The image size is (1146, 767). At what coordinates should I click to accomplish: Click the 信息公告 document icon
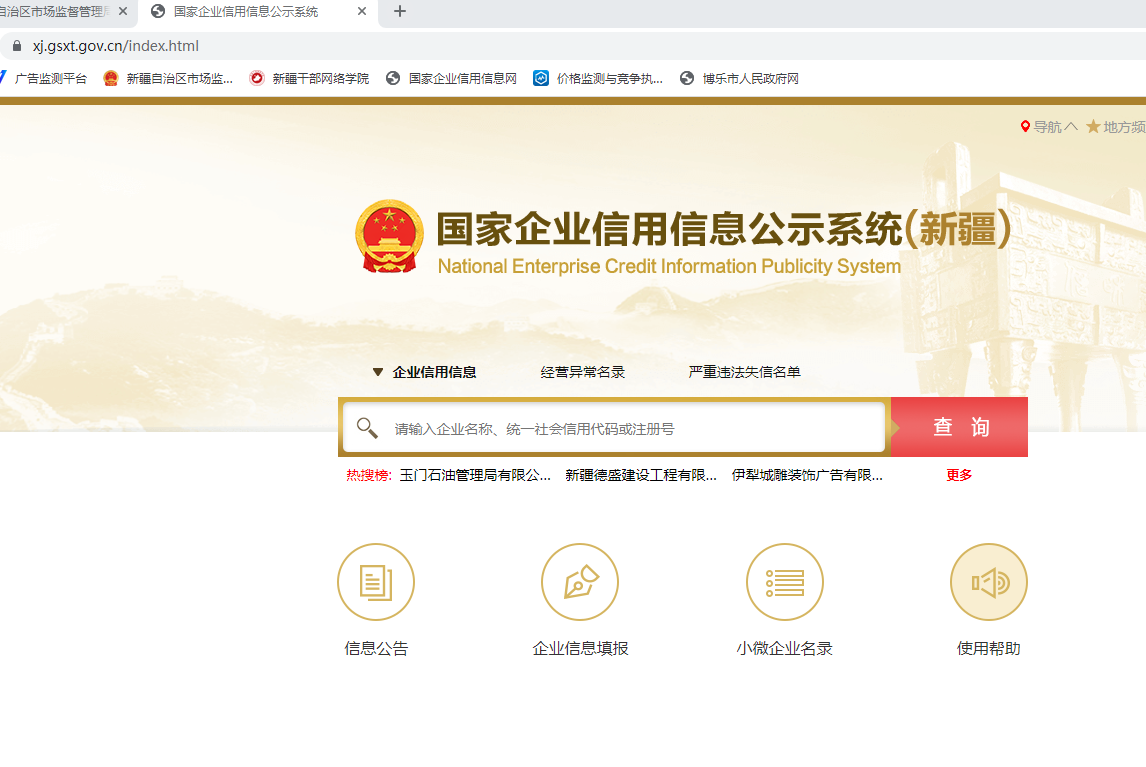pyautogui.click(x=376, y=582)
